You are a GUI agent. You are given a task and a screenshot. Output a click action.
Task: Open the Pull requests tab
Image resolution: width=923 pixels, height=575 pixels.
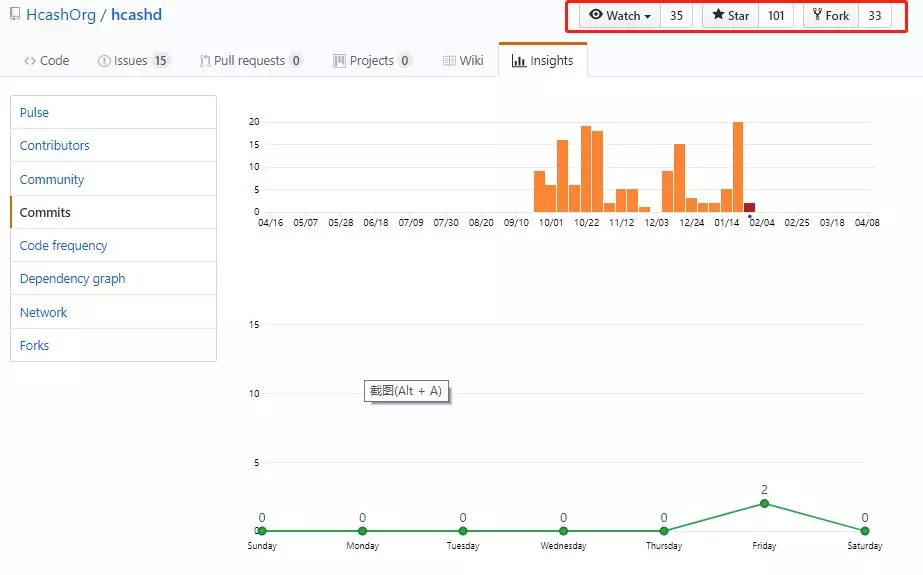coord(251,61)
